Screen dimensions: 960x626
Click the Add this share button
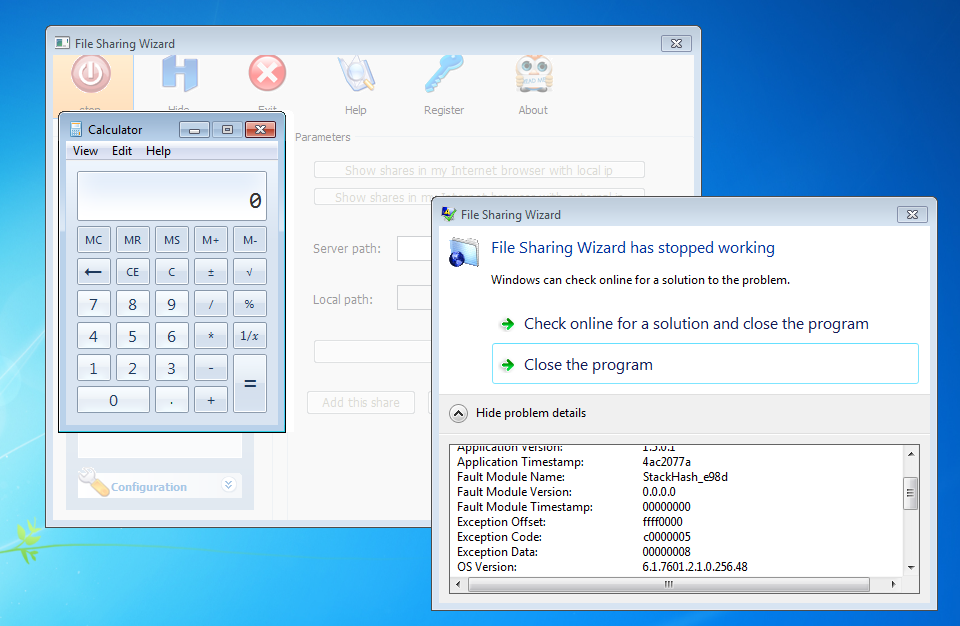tap(361, 402)
